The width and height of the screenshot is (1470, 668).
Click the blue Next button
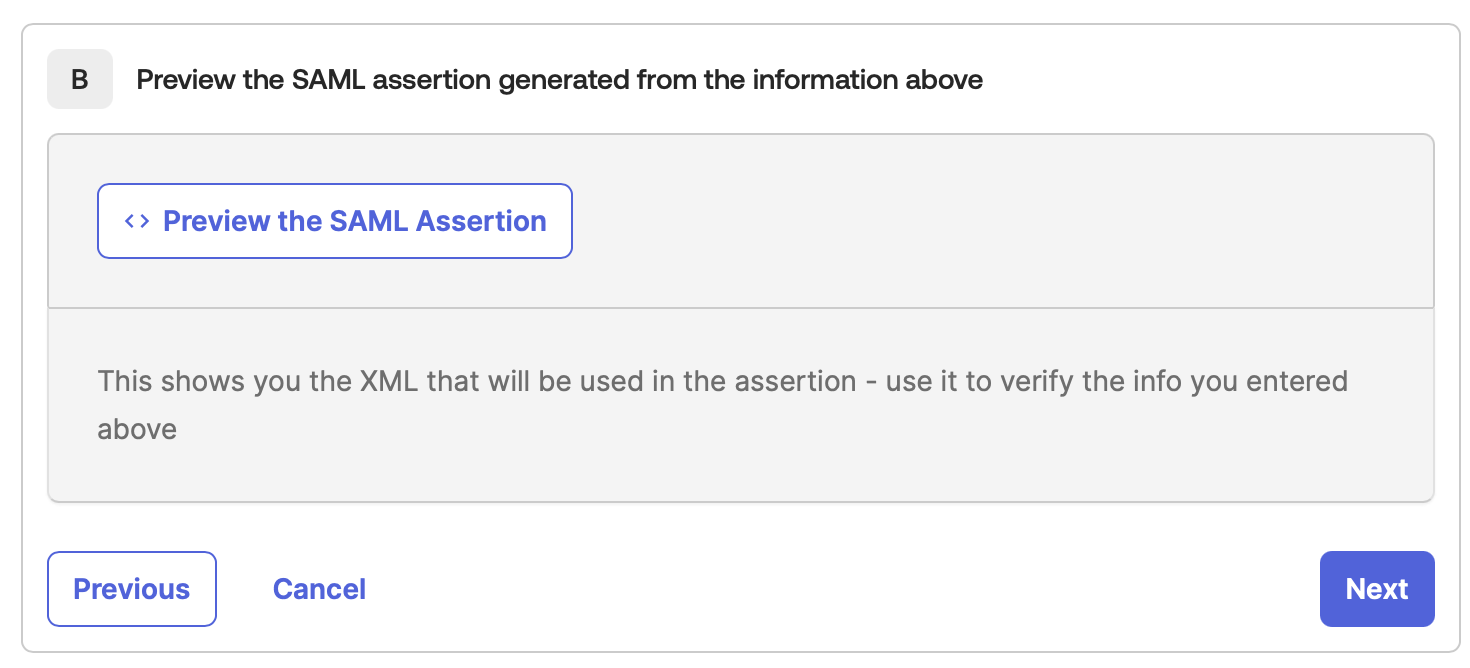click(1376, 589)
